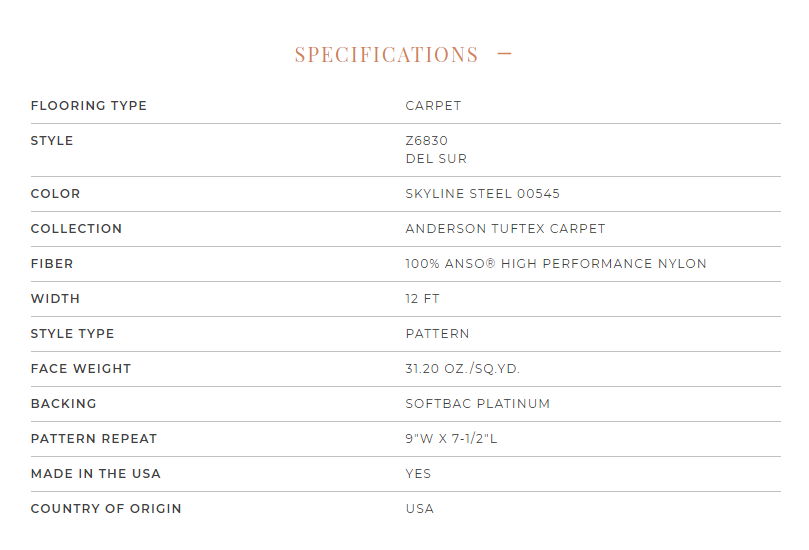Select the Flooring Type label
The height and width of the screenshot is (550, 809).
89,106
